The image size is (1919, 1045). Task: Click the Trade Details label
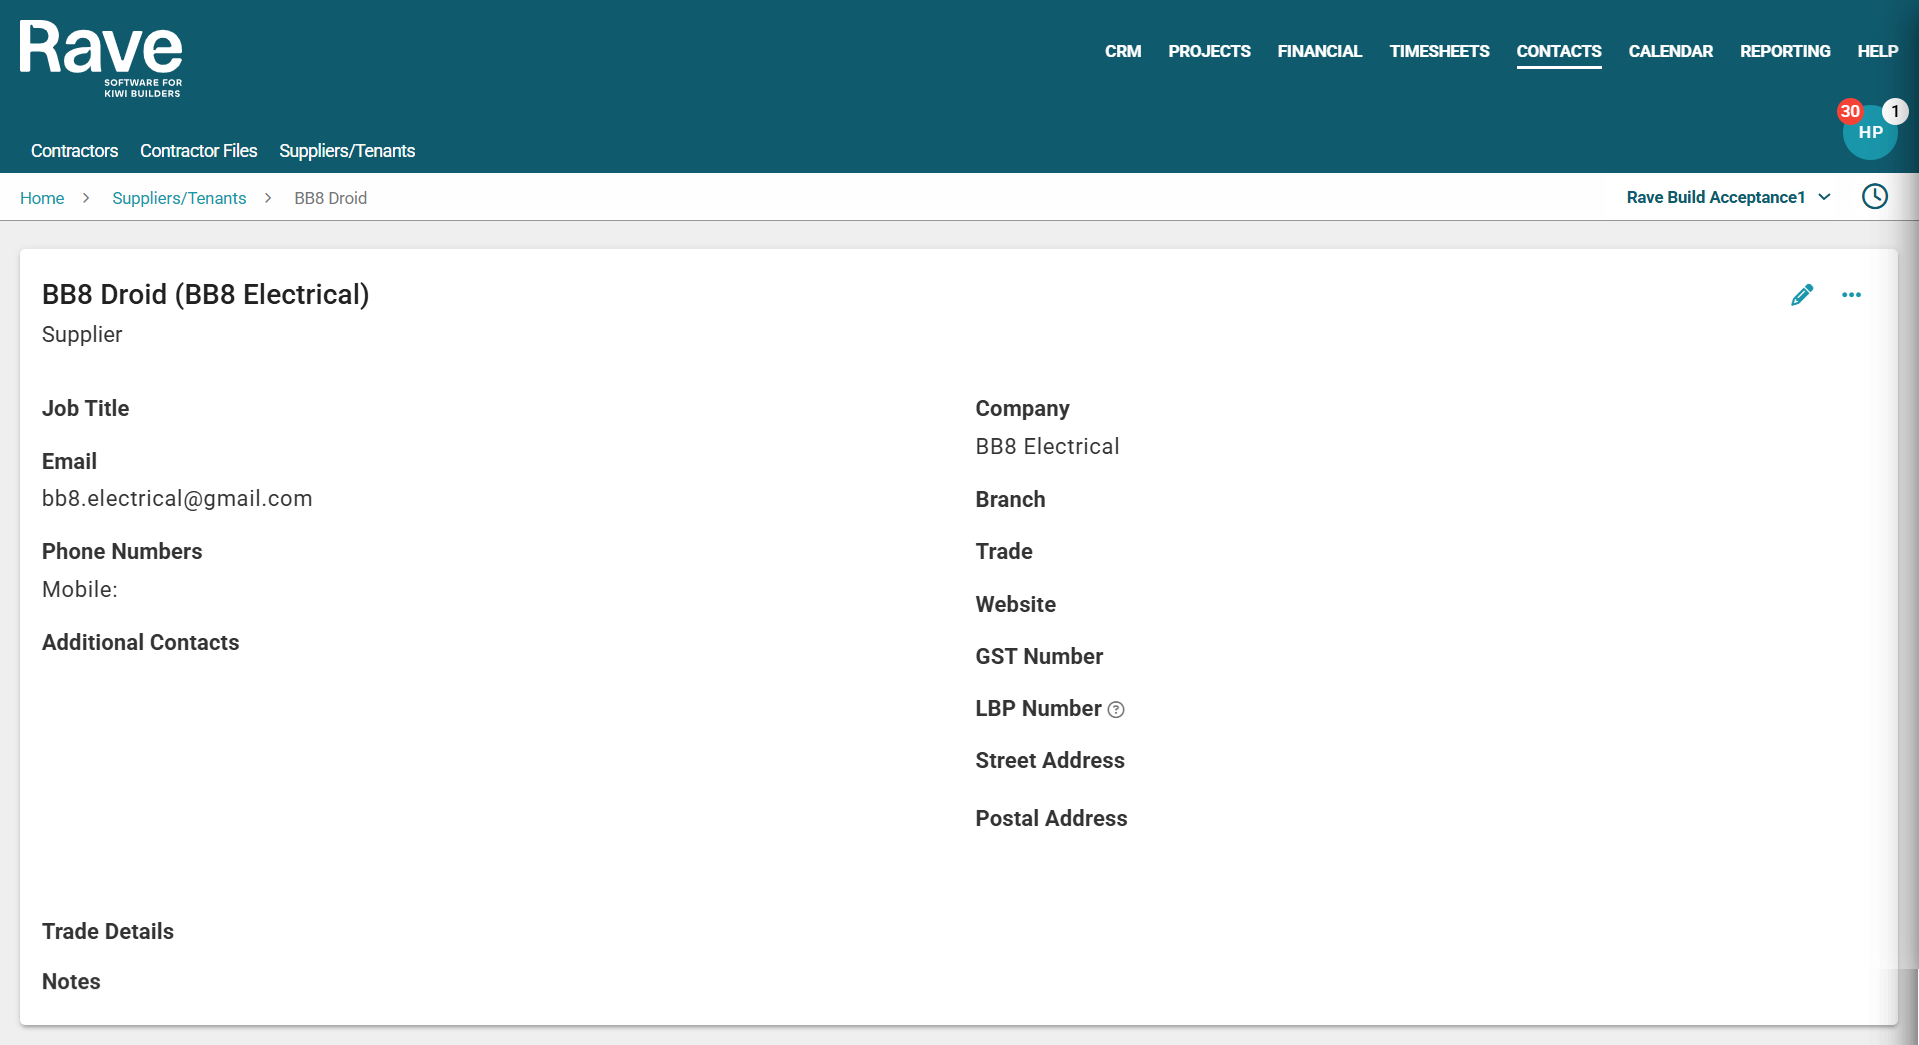pos(108,932)
